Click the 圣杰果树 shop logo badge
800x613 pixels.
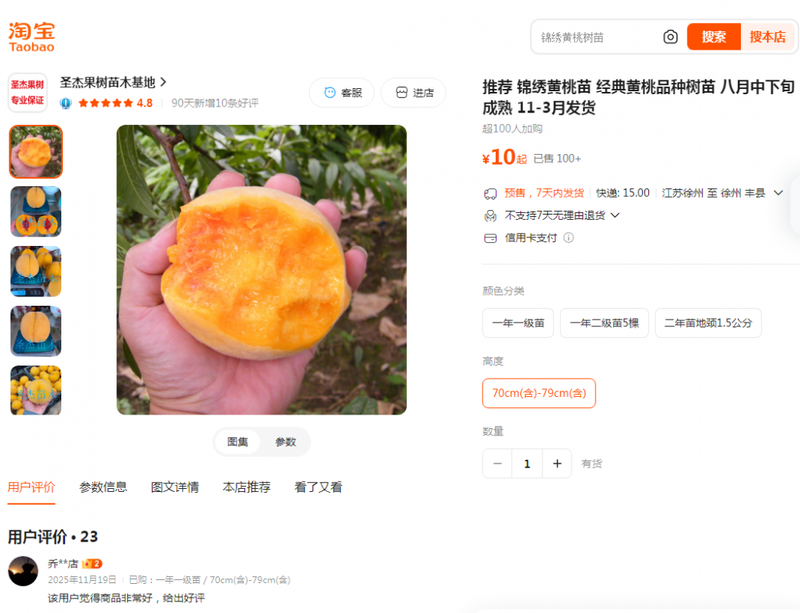(x=28, y=92)
